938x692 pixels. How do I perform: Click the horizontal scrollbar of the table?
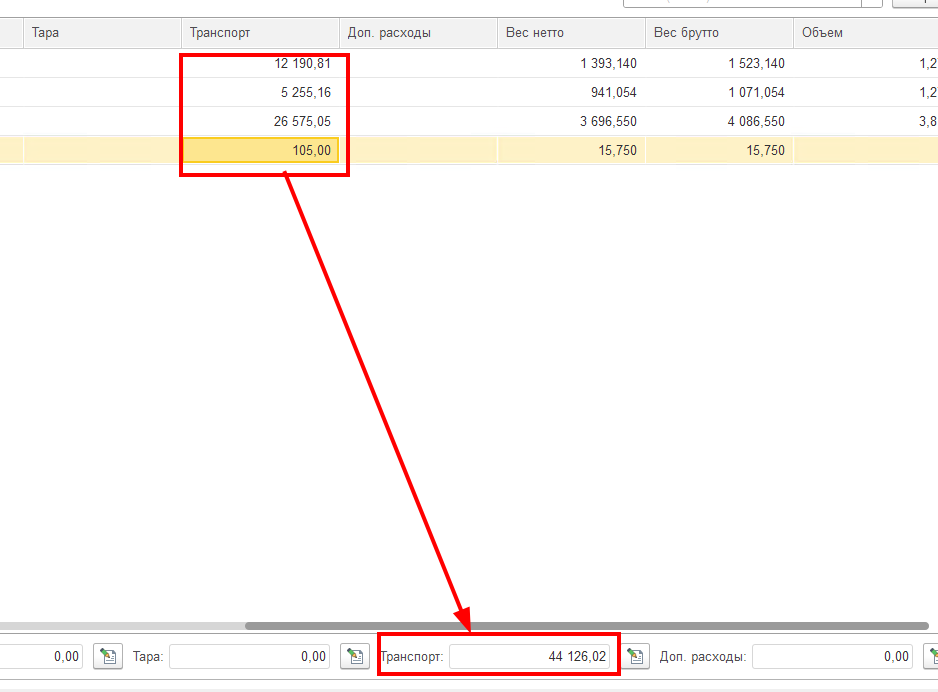coord(586,626)
